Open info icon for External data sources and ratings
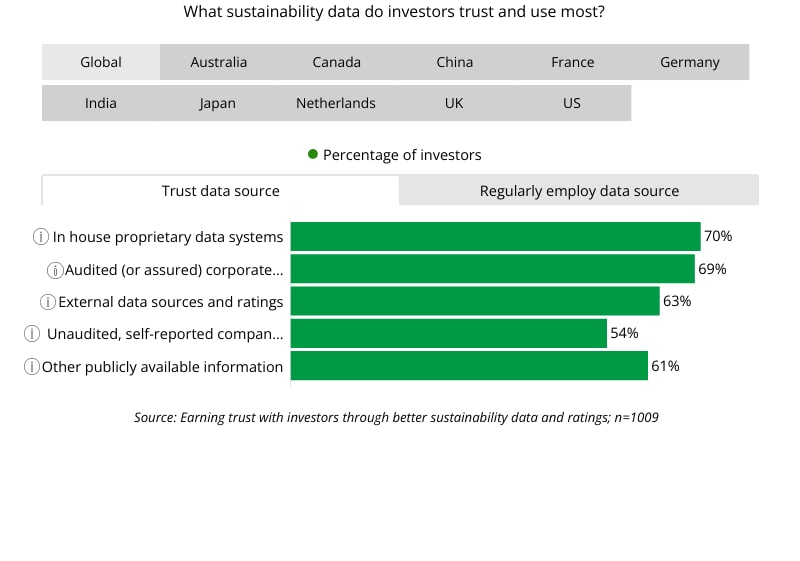This screenshot has height=561, width=800. pyautogui.click(x=47, y=302)
